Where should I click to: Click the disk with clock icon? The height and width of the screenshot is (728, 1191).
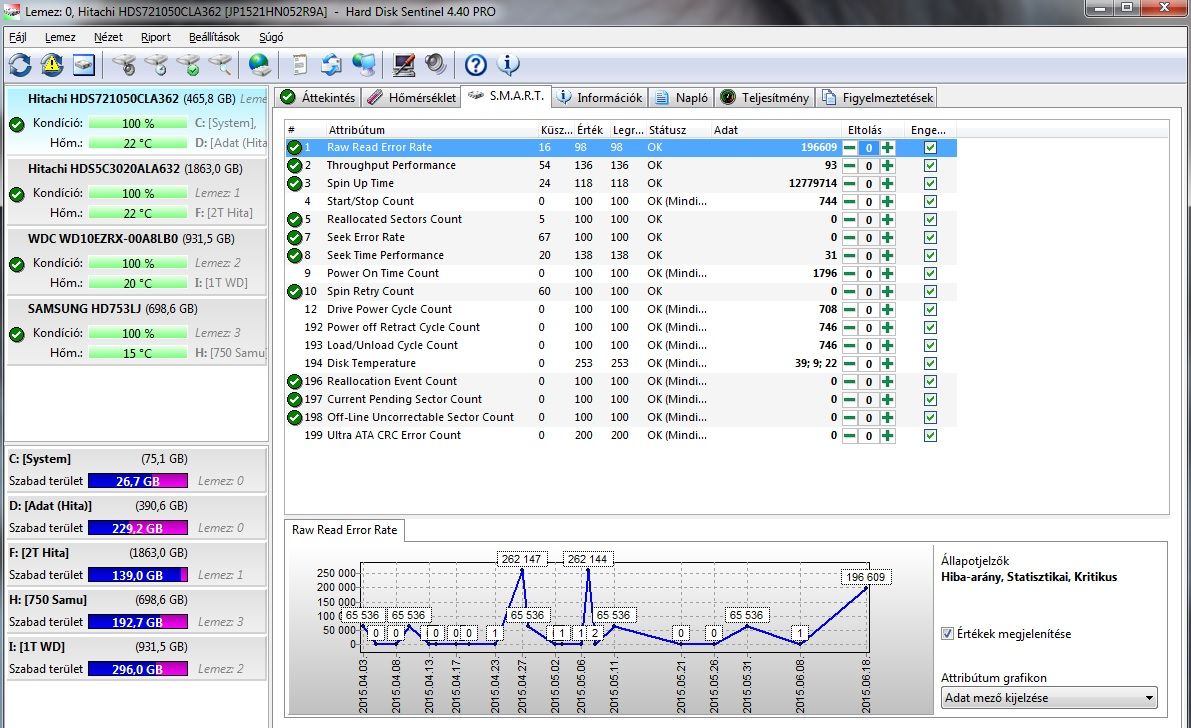click(156, 65)
